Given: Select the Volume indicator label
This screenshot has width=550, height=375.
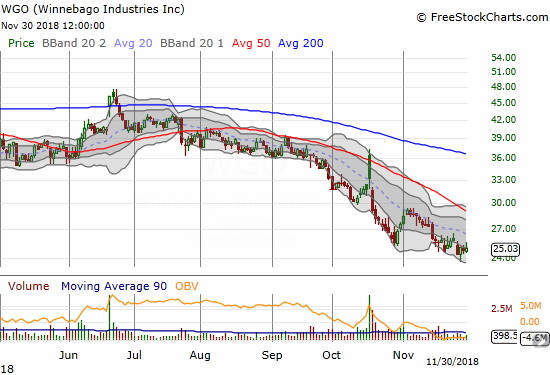Looking at the screenshot, I should coord(29,286).
